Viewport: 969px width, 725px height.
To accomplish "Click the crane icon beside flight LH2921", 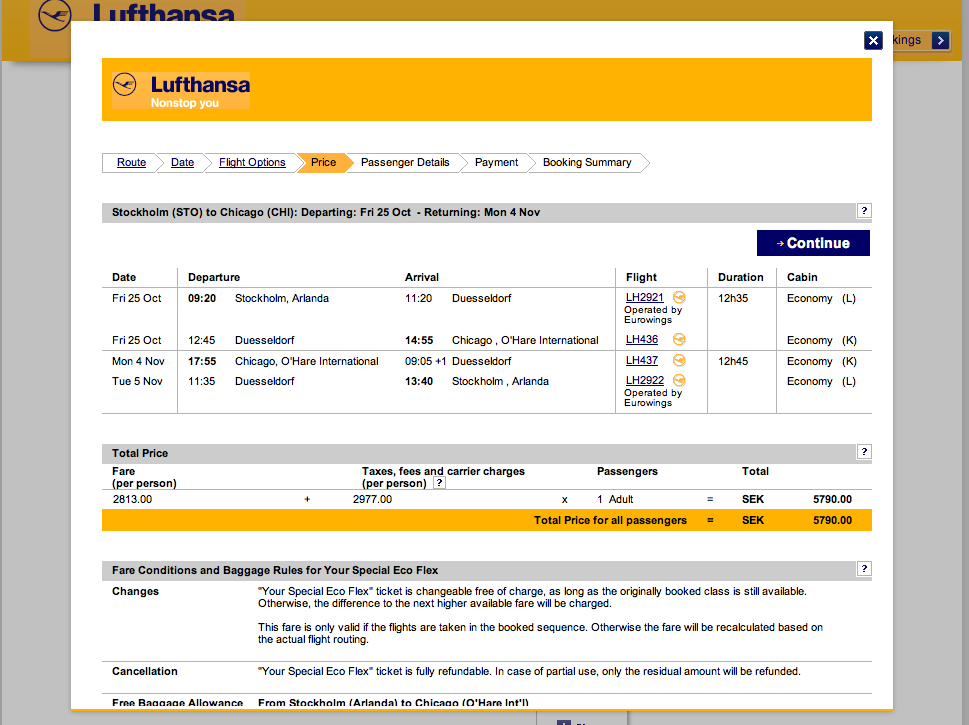I will point(680,298).
